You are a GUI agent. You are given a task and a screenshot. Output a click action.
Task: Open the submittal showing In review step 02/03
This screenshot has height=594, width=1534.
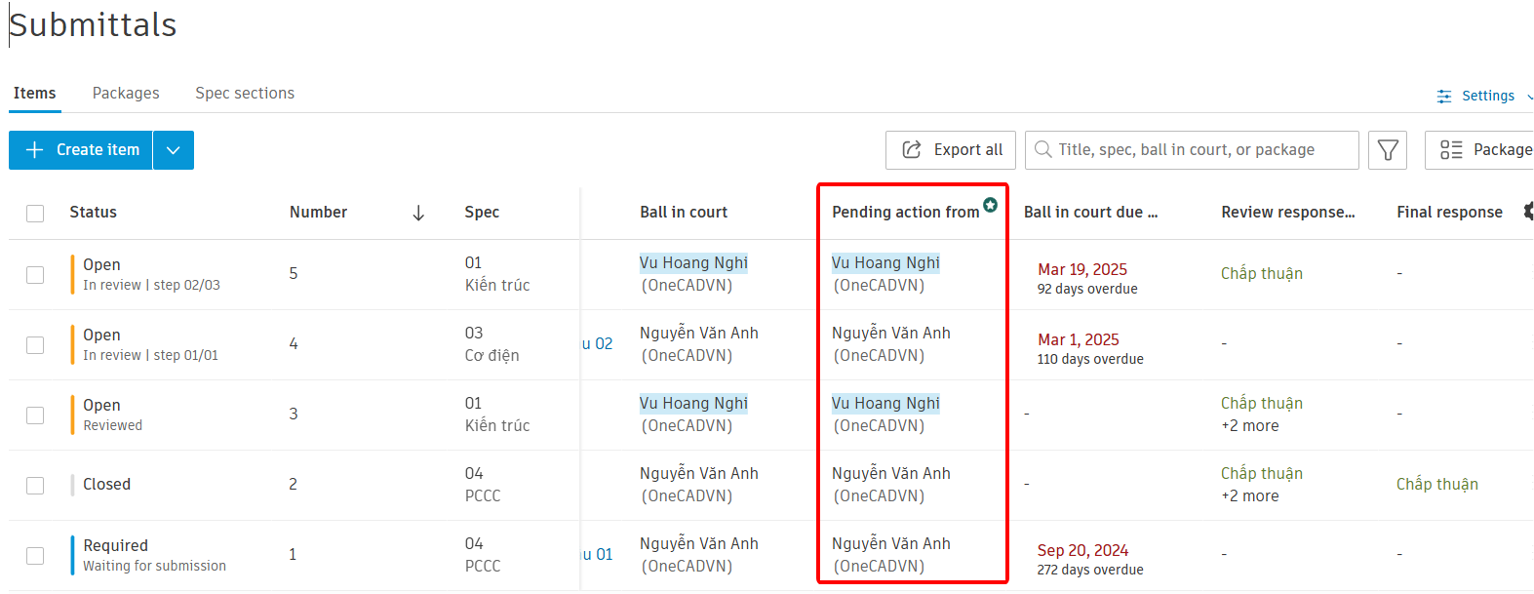tap(151, 275)
